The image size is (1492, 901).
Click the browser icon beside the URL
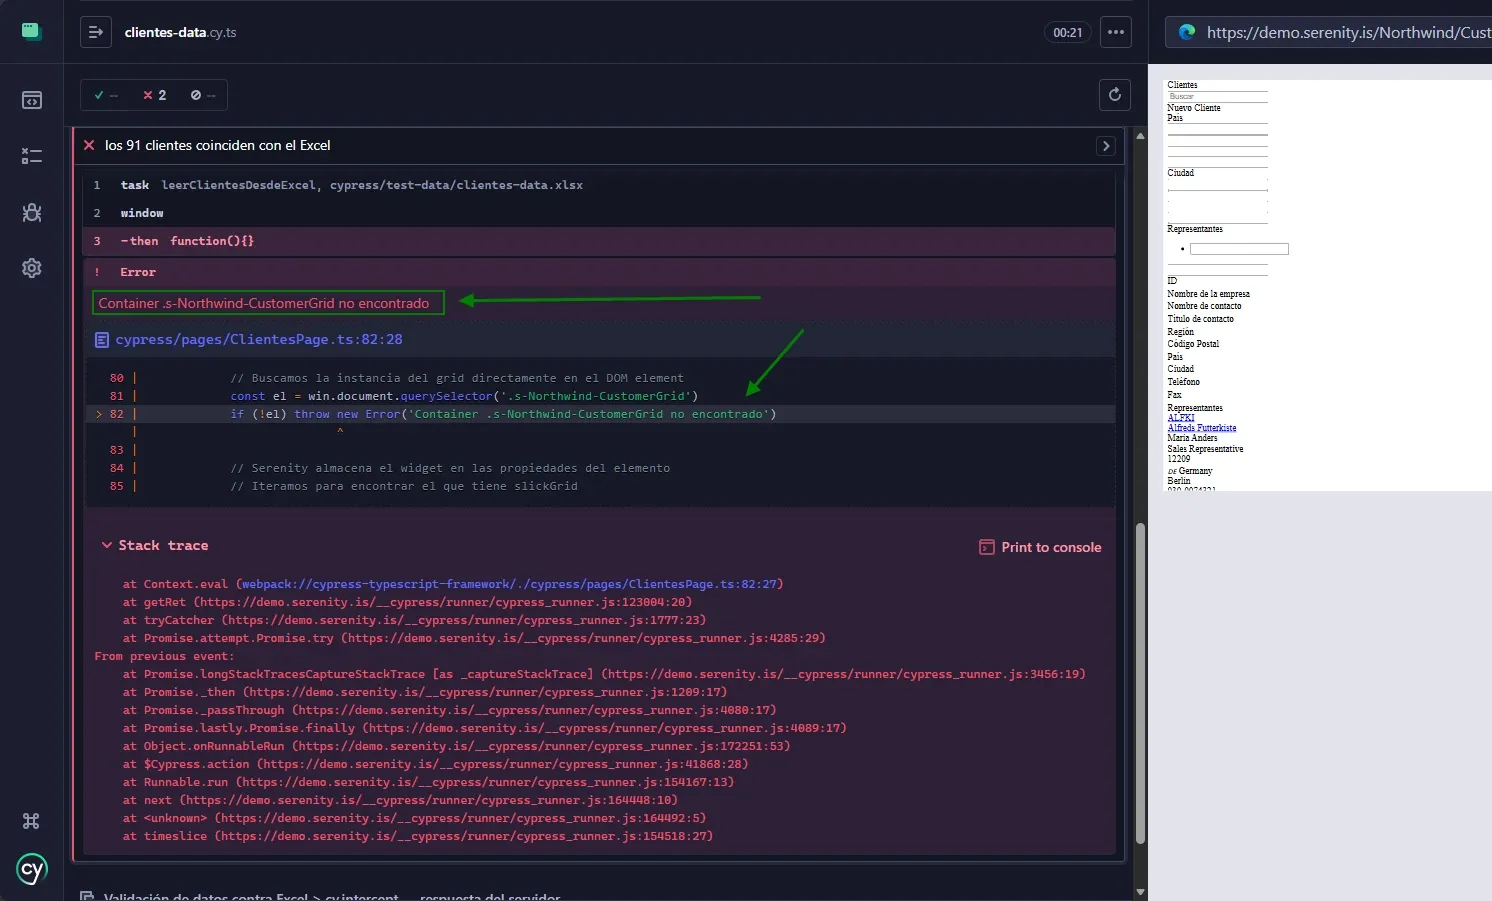tap(1187, 32)
